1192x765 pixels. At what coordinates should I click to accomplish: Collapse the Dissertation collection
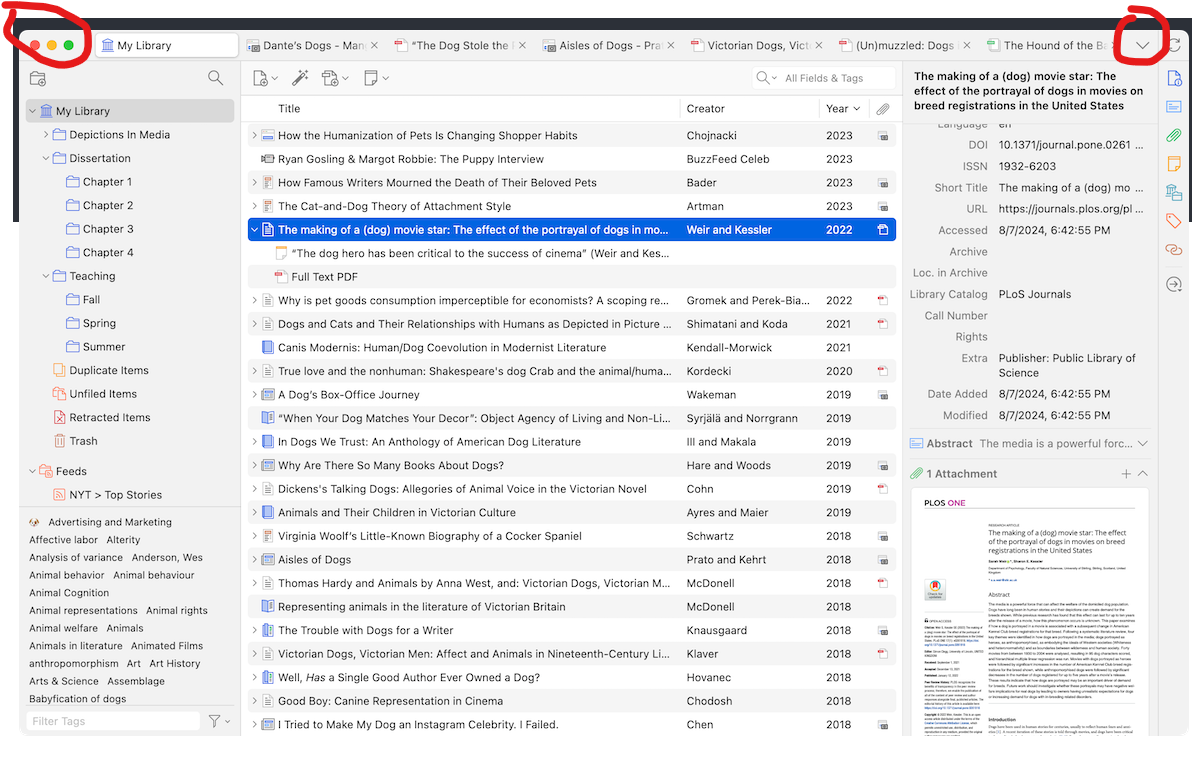tap(46, 158)
